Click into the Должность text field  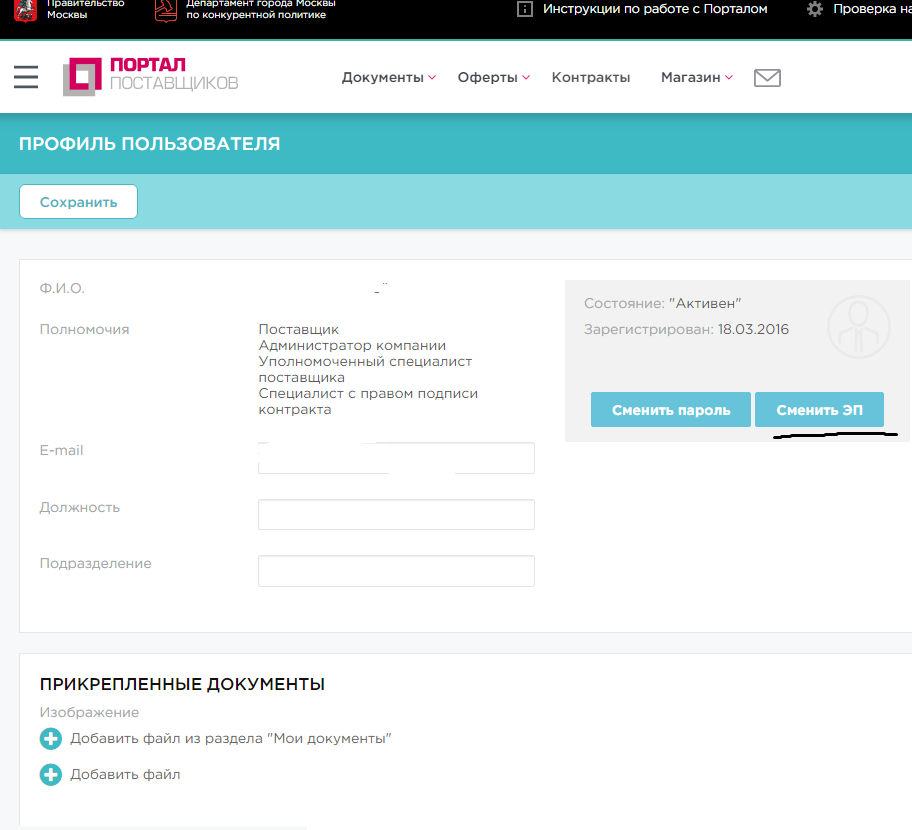(x=396, y=515)
